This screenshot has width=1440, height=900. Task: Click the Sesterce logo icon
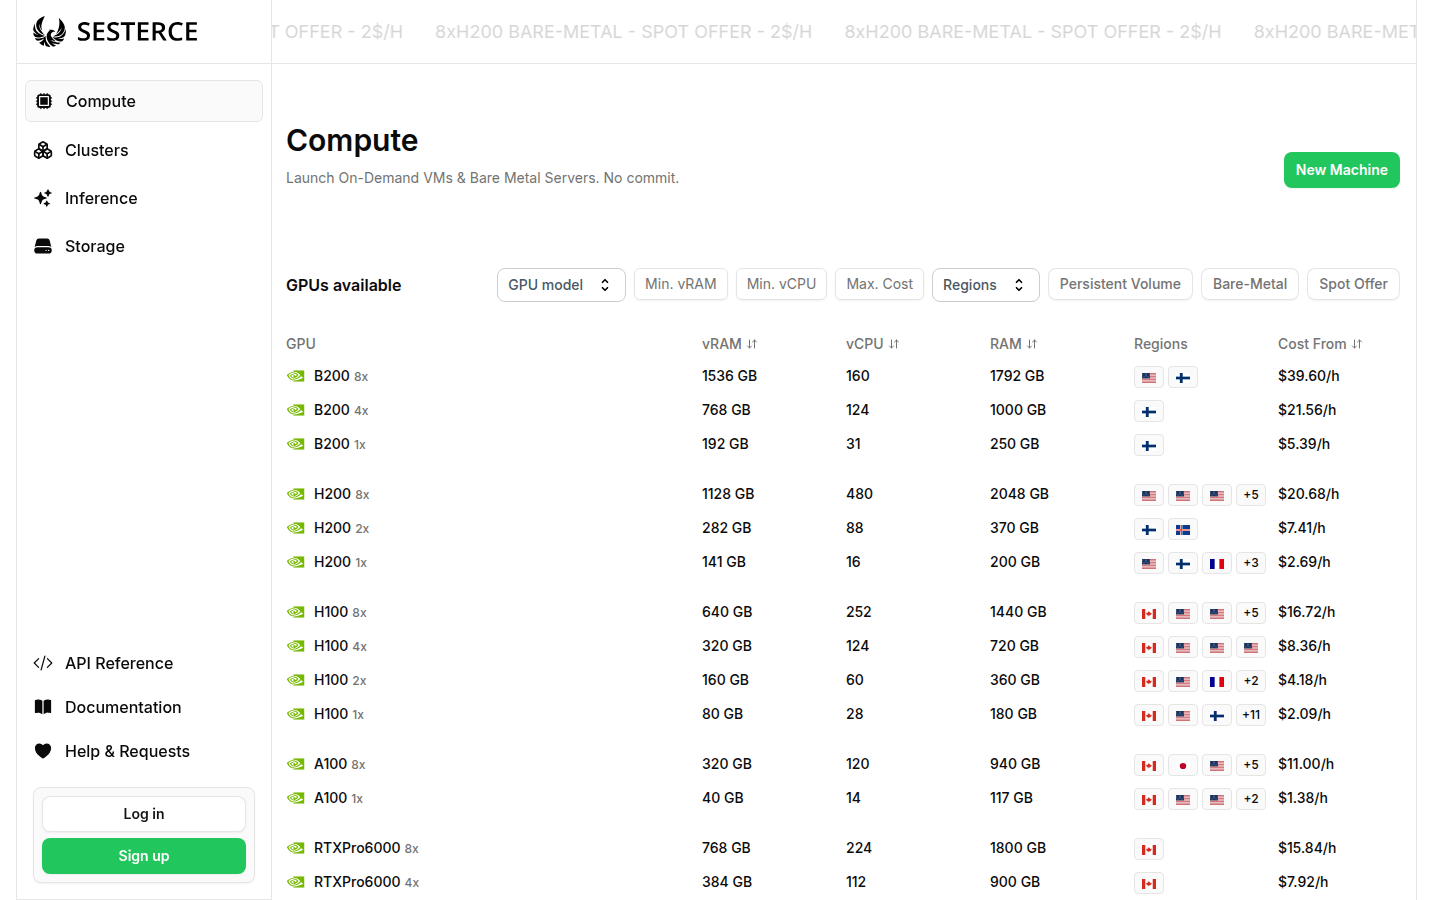click(x=49, y=32)
